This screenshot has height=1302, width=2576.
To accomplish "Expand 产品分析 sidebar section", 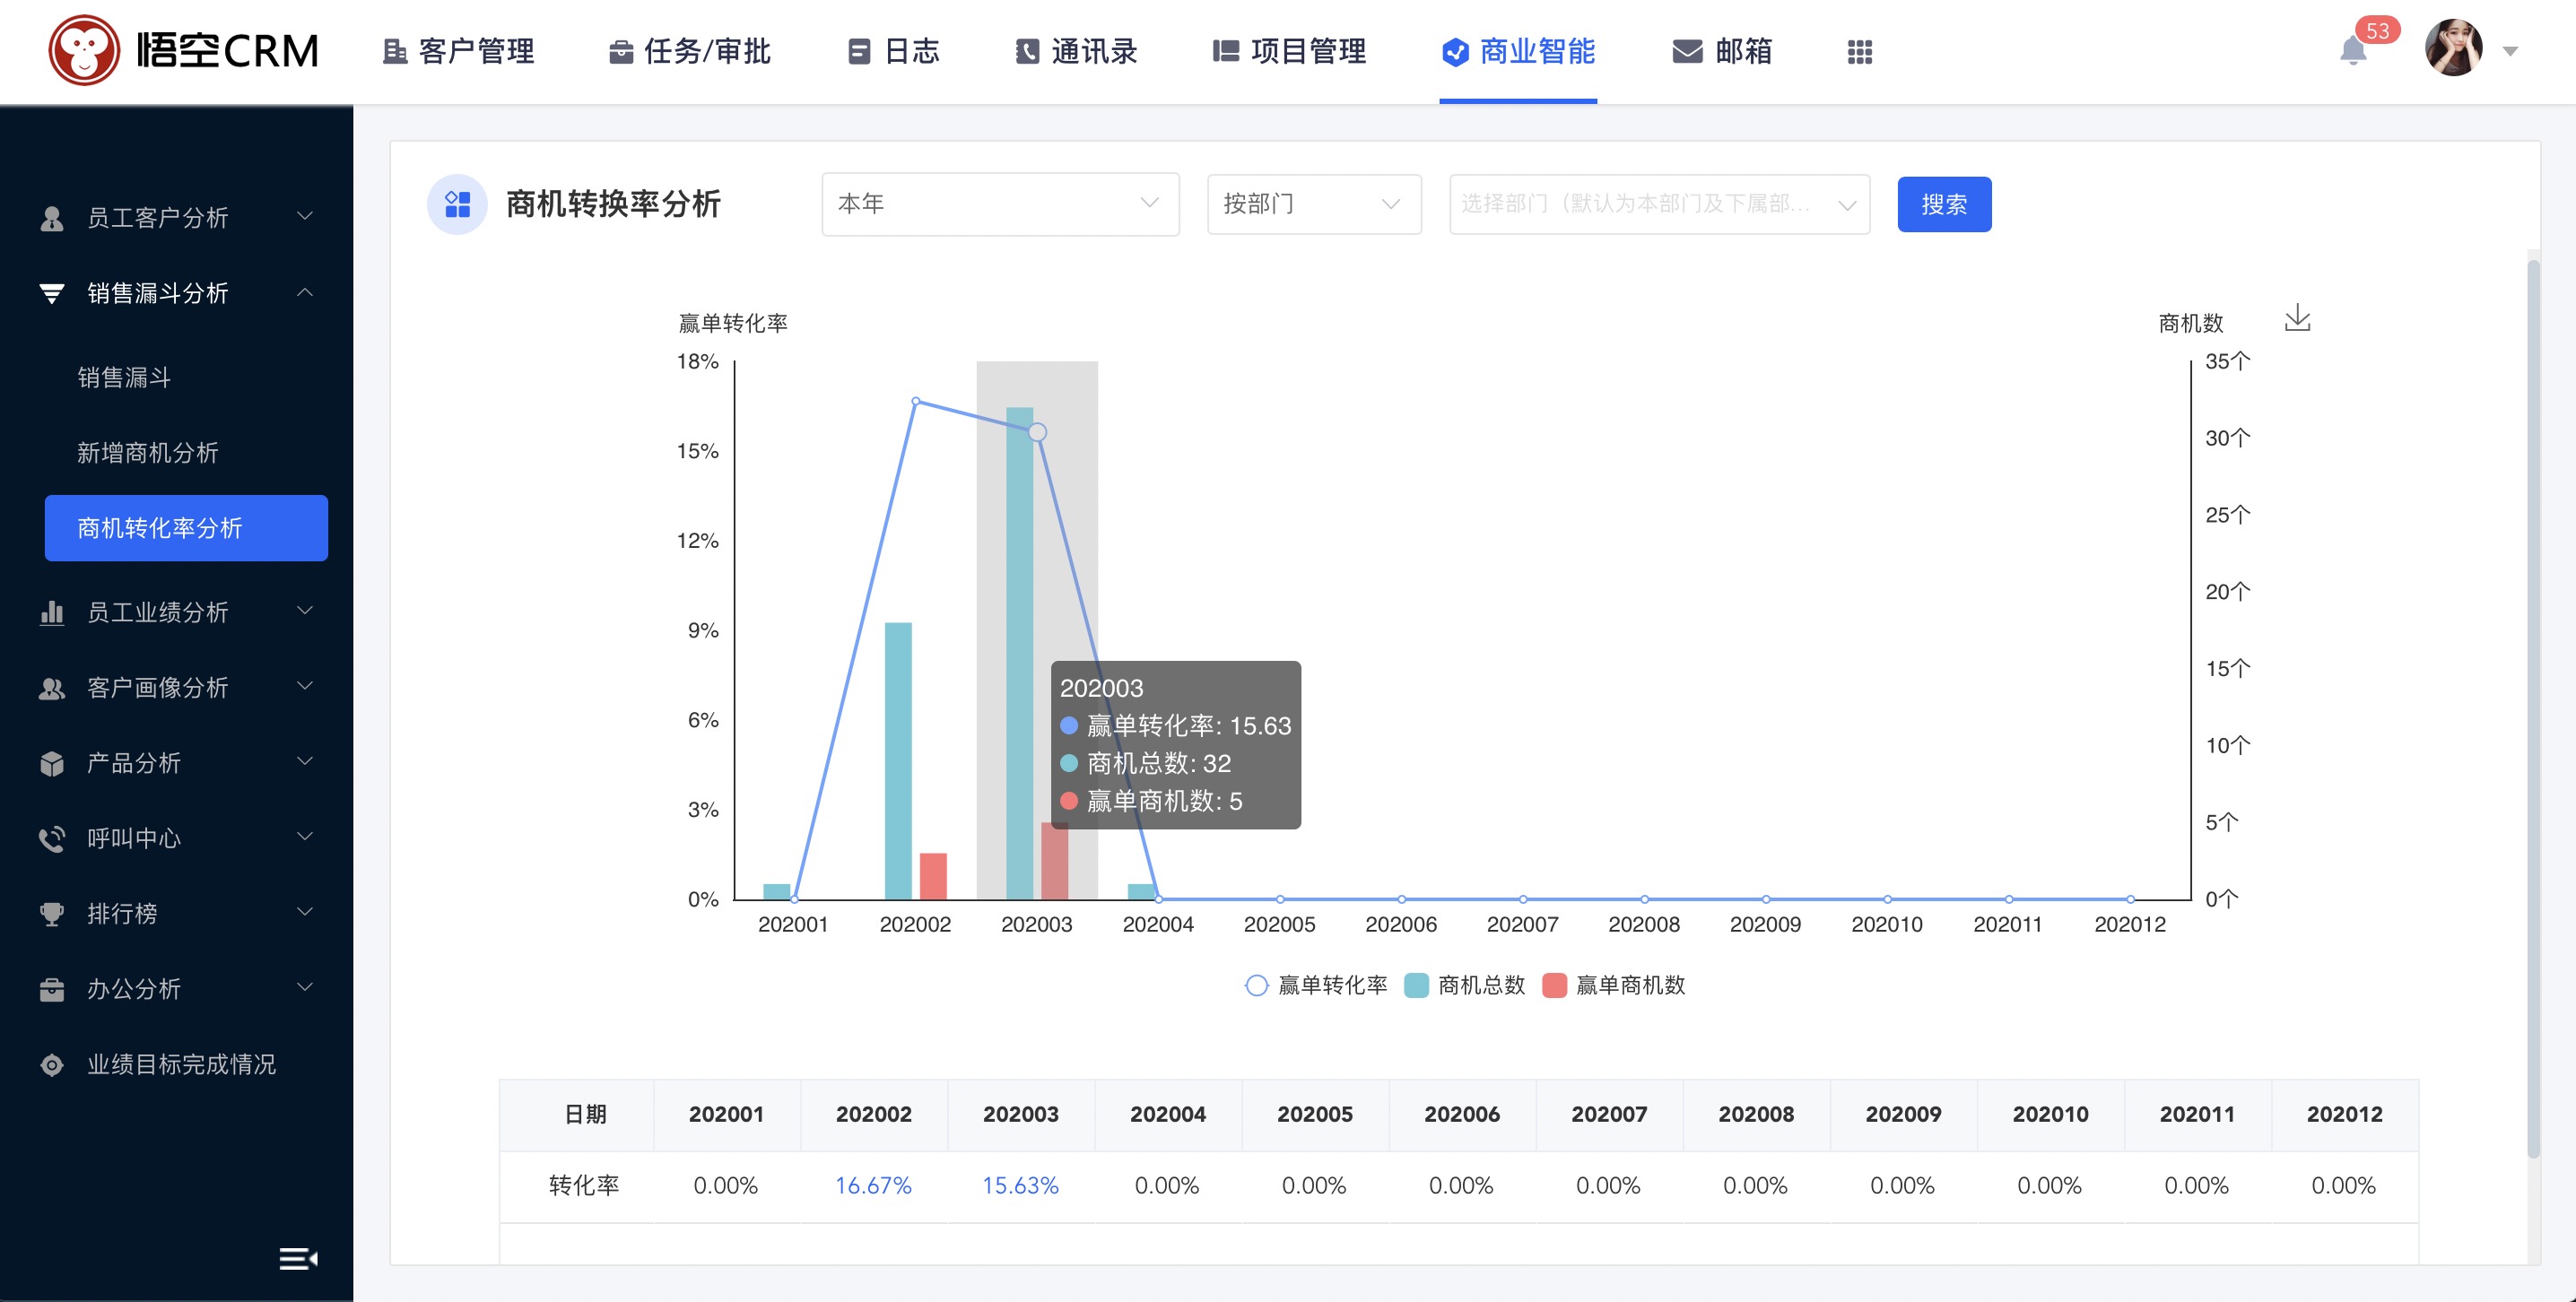I will pyautogui.click(x=176, y=762).
